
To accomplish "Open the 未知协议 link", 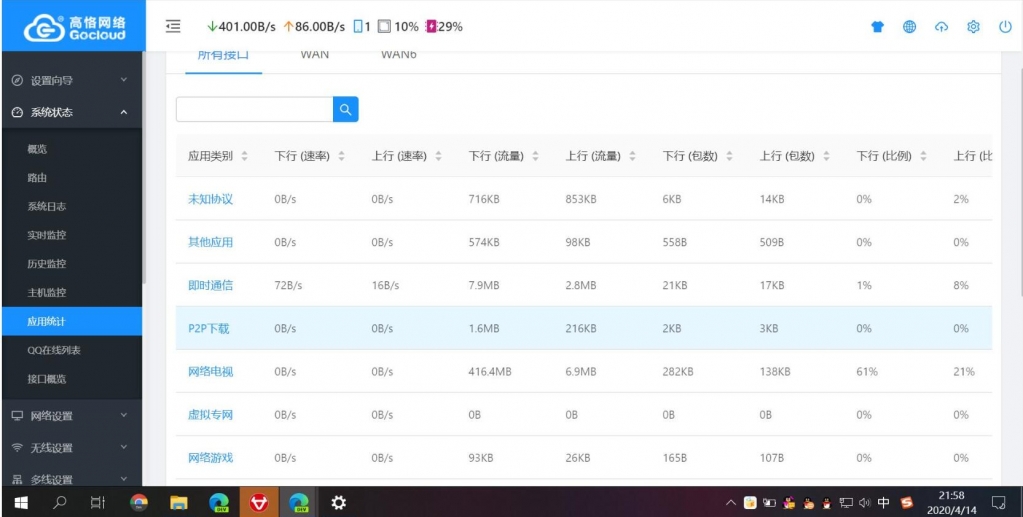I will pos(210,199).
